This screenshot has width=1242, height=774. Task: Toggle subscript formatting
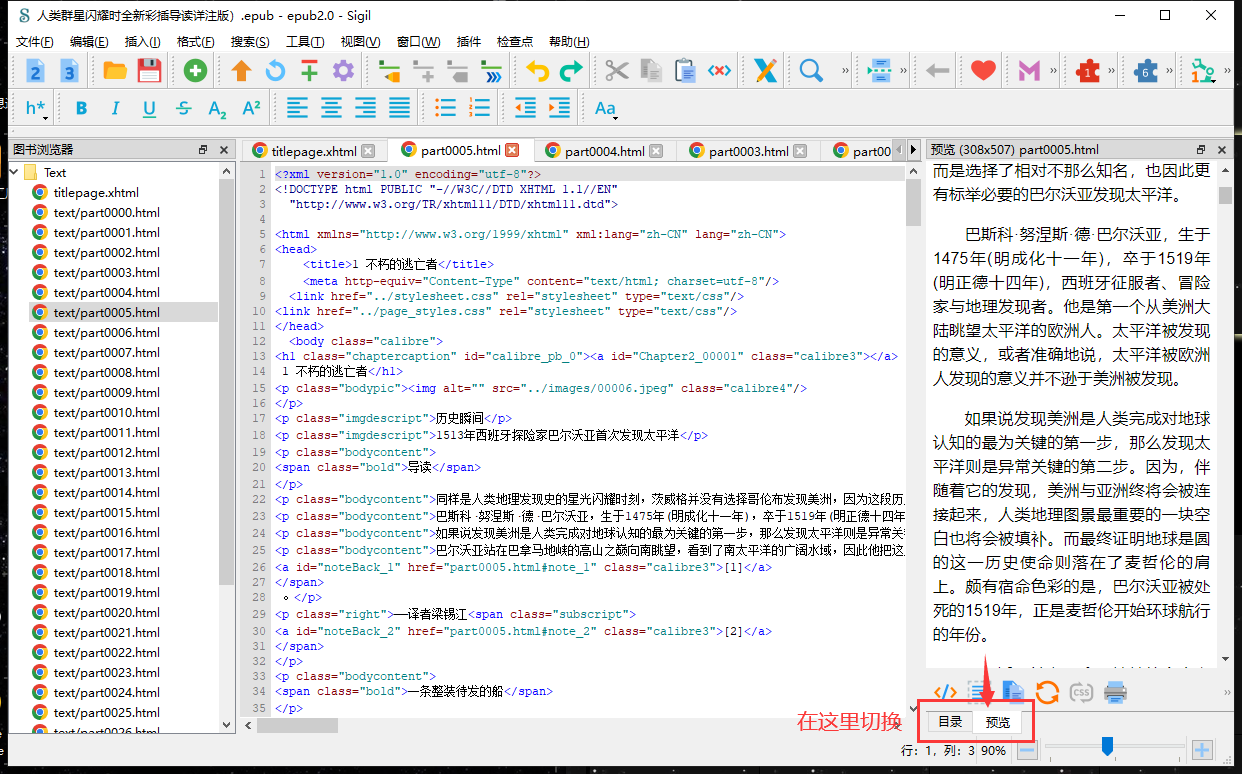pyautogui.click(x=217, y=108)
